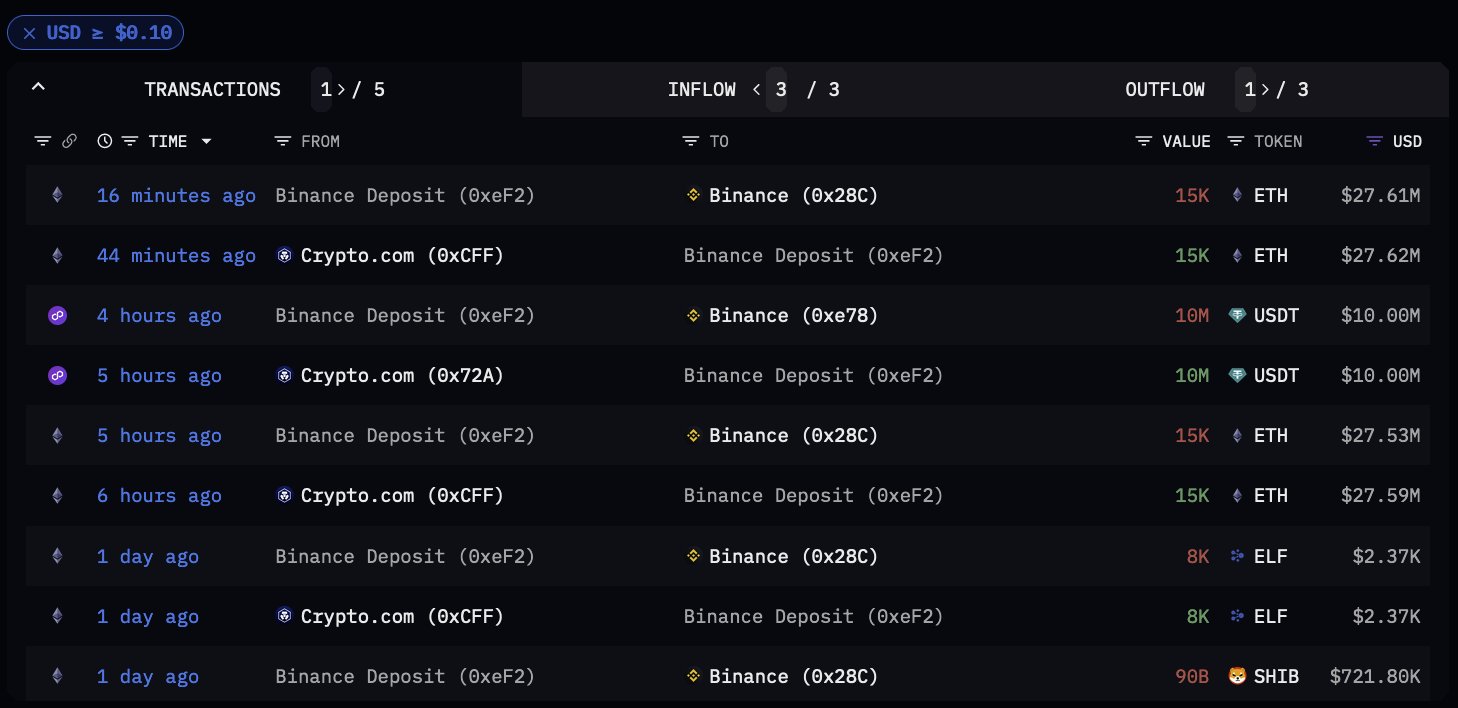Go to previous Inflow page arrow
This screenshot has width=1458, height=708.
(757, 90)
